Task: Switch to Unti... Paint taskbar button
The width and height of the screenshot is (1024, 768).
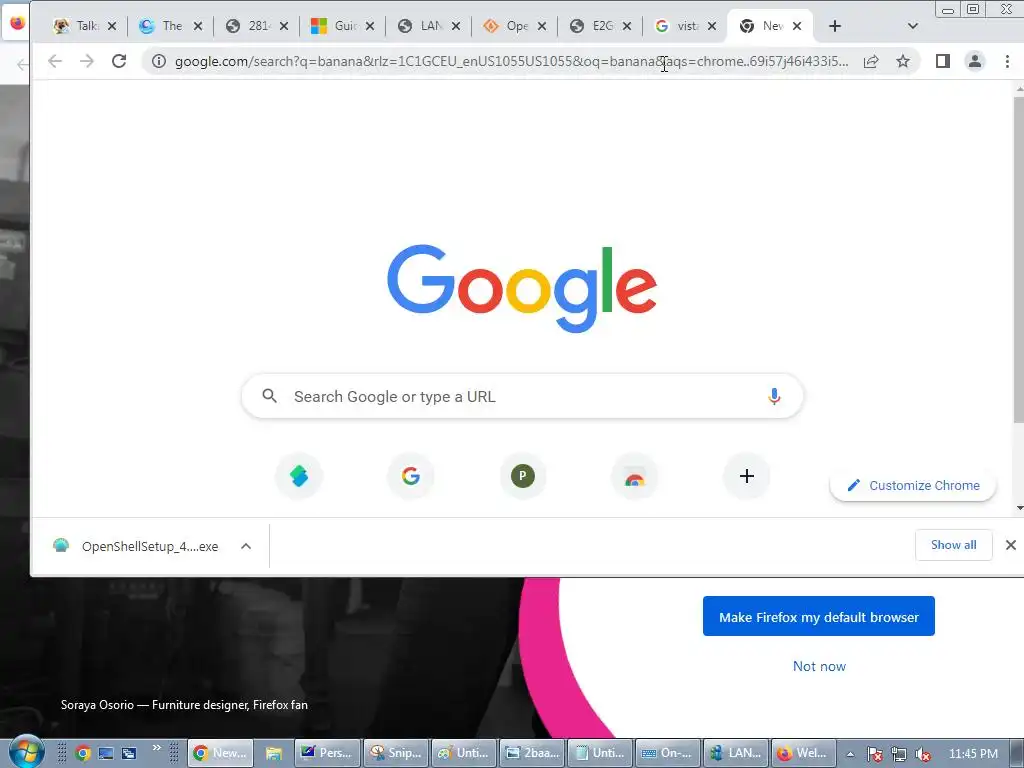Action: (464, 753)
